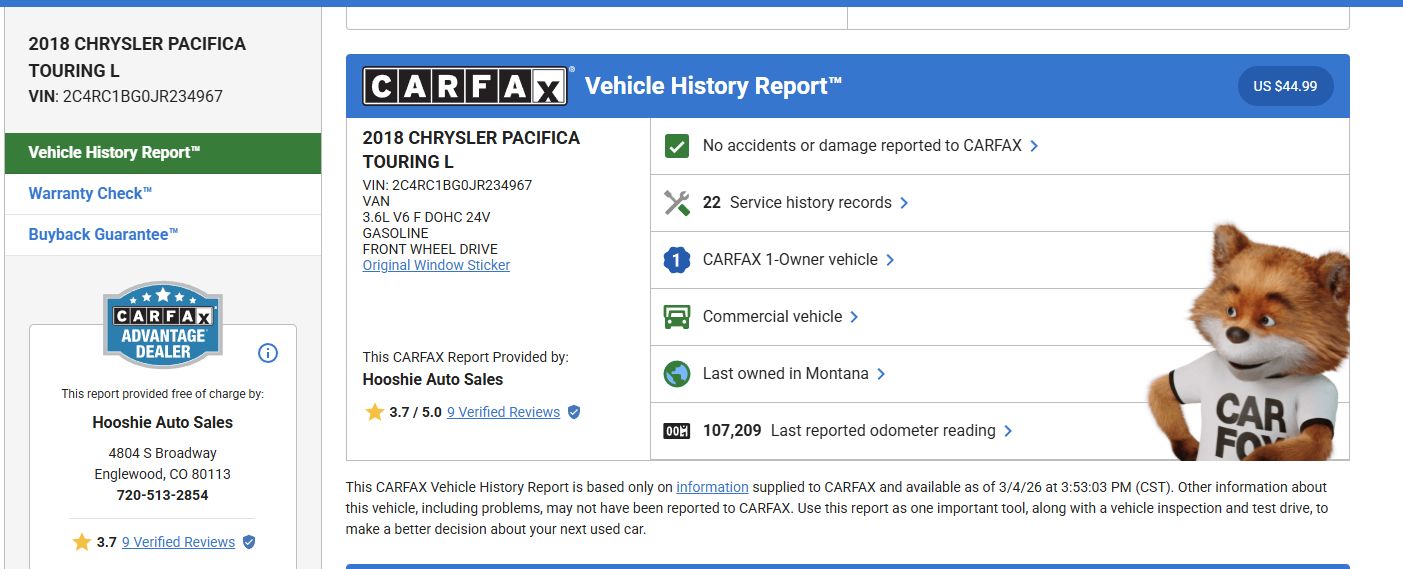1403x569 pixels.
Task: Expand the Last reported odometer reading chevron
Action: coord(1008,431)
